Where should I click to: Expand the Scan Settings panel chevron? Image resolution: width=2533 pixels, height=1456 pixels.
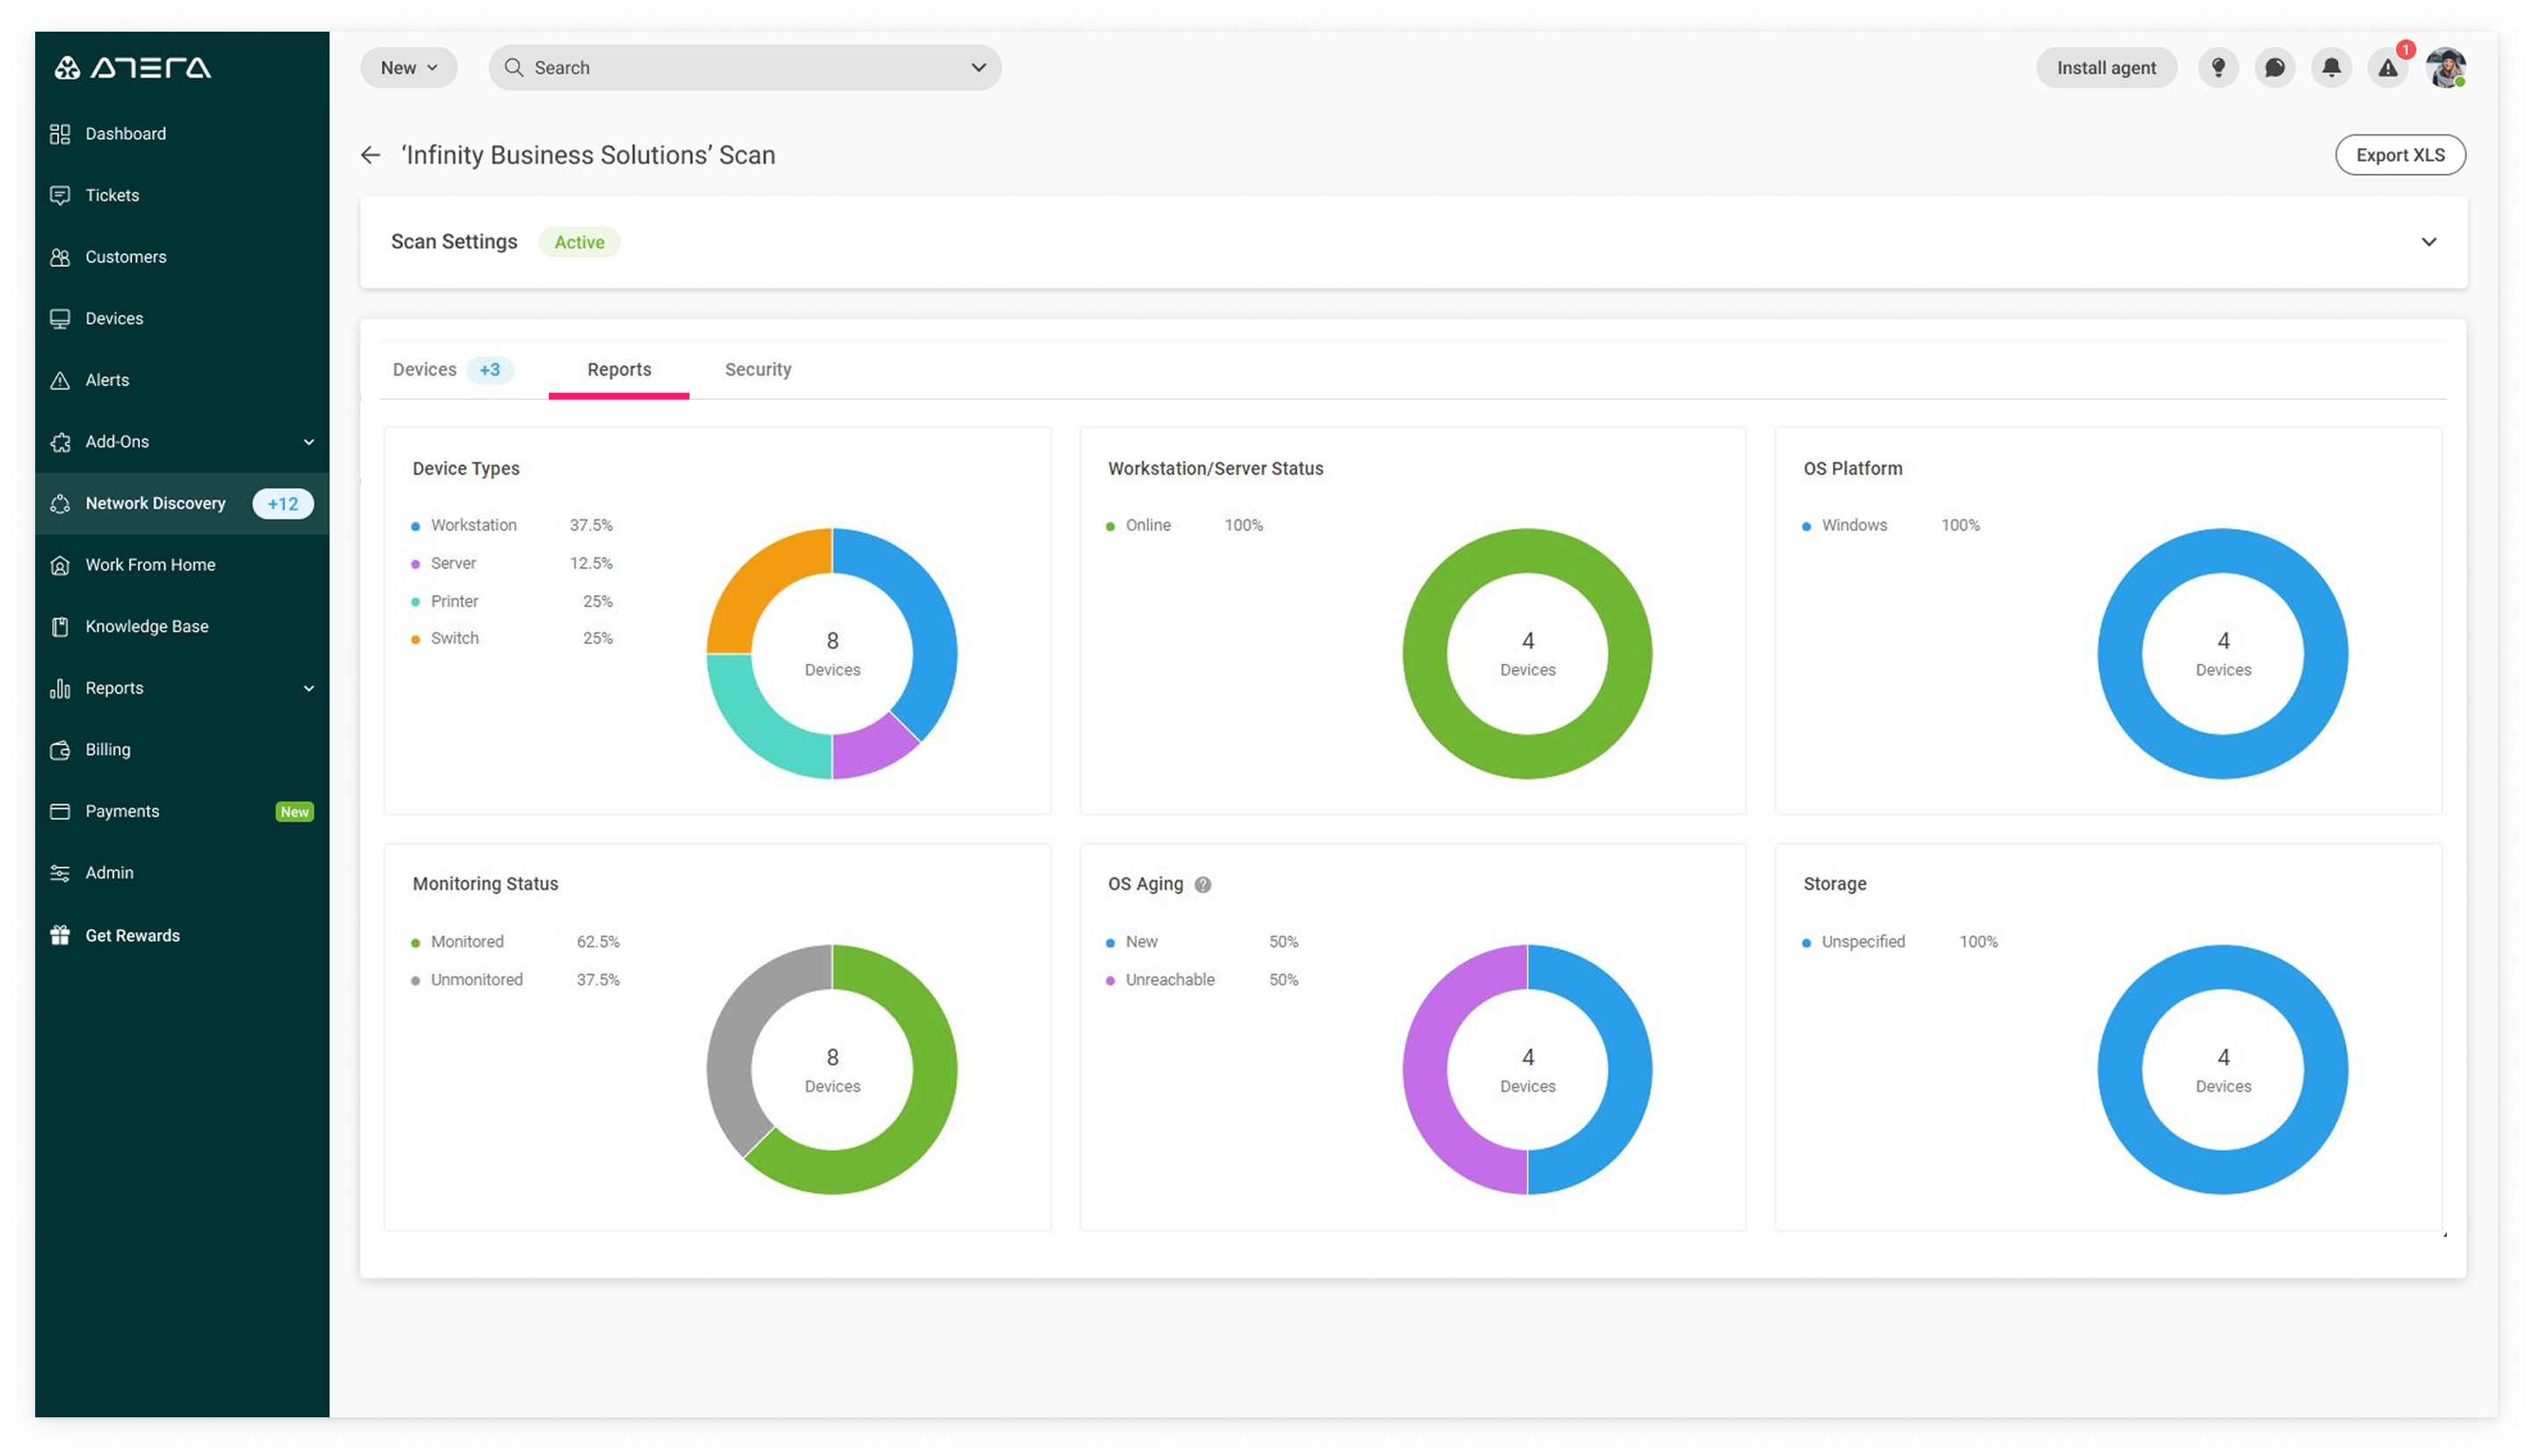[2428, 242]
